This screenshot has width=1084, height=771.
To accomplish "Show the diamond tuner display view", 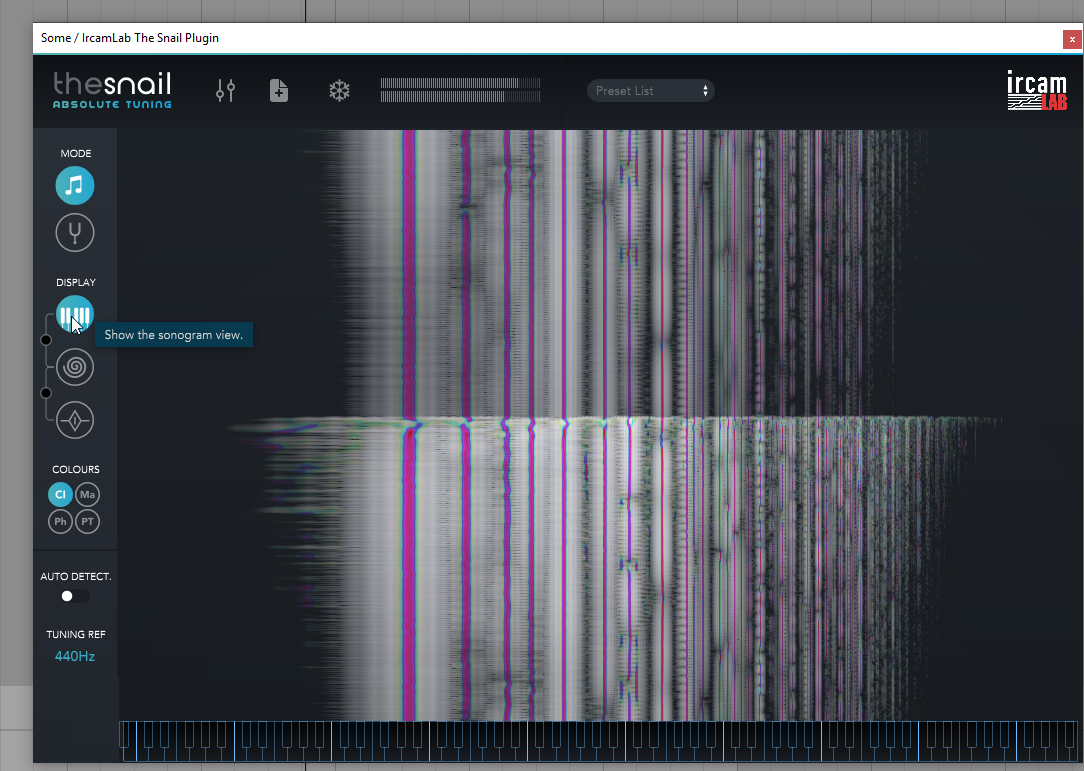I will tap(75, 421).
